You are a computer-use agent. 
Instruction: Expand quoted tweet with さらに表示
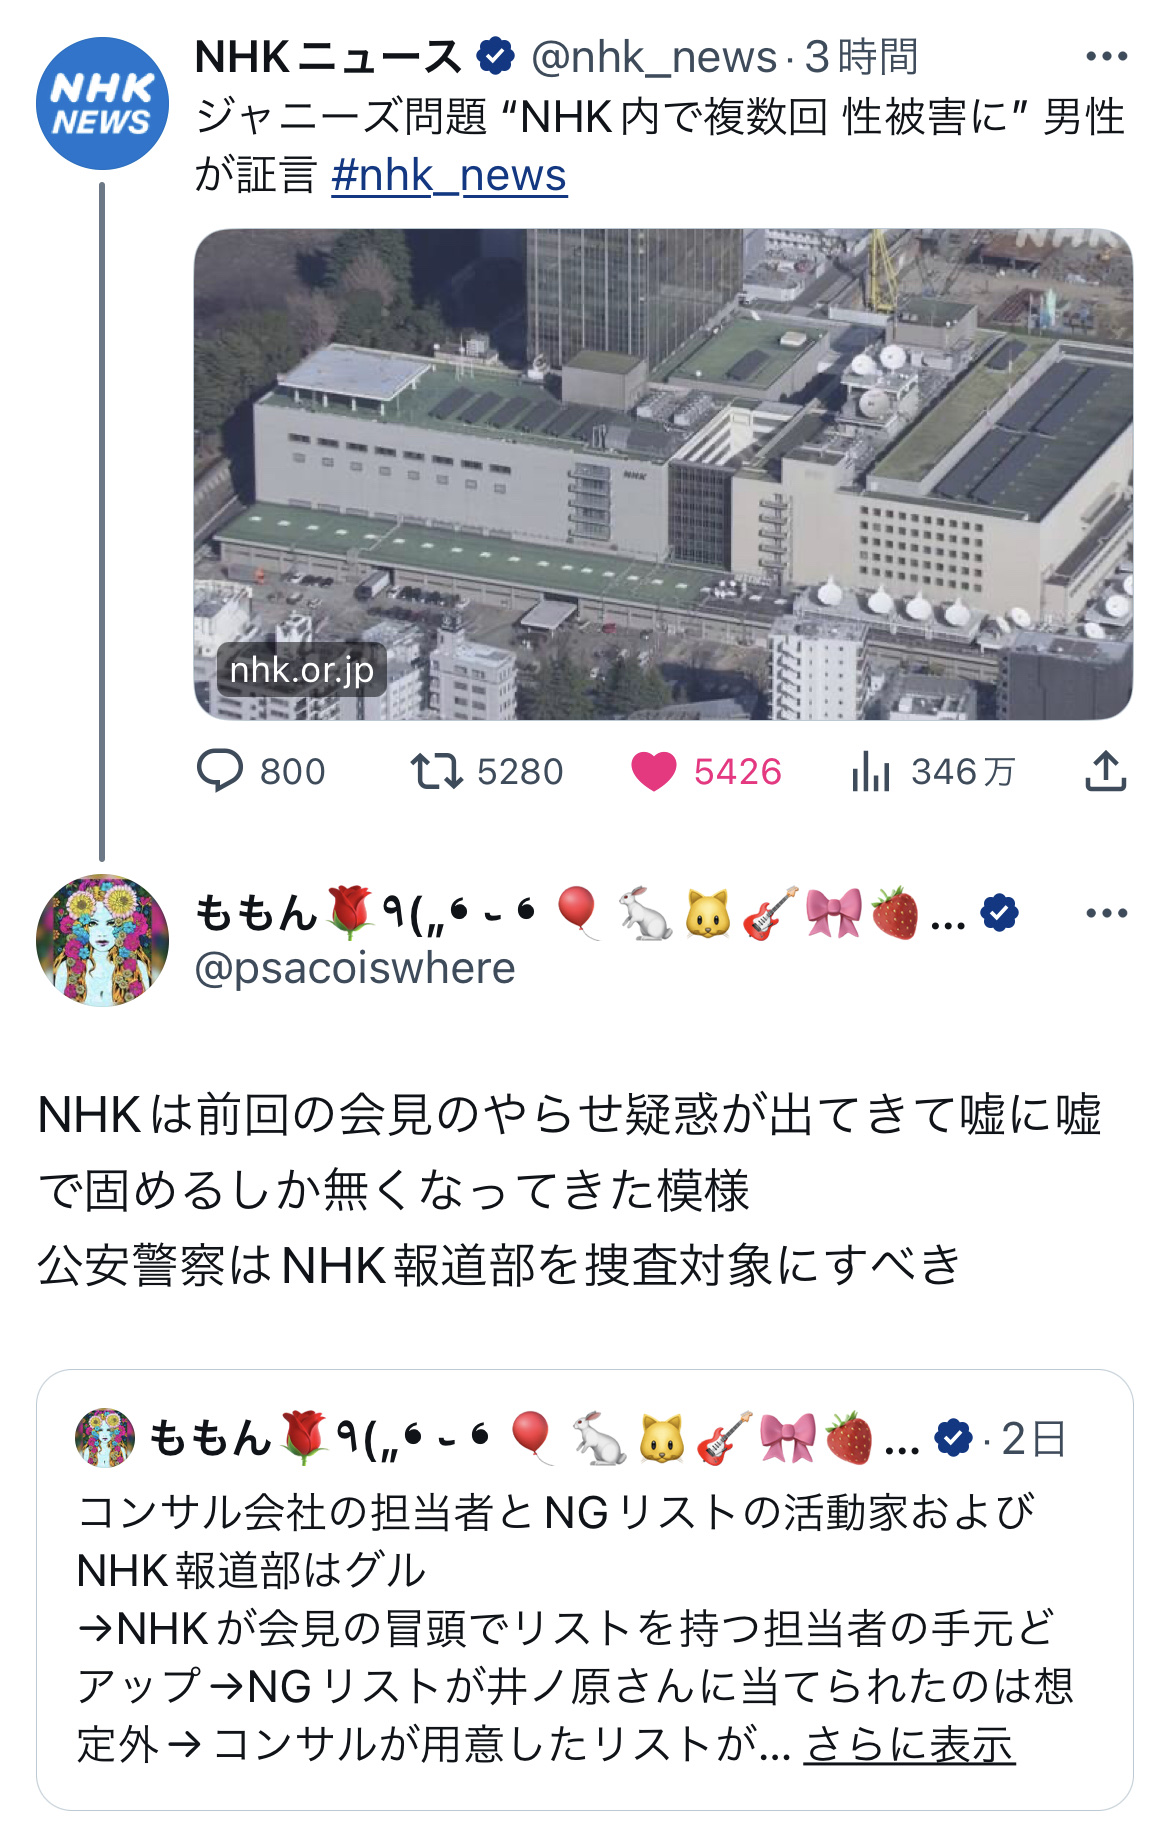click(x=909, y=1745)
